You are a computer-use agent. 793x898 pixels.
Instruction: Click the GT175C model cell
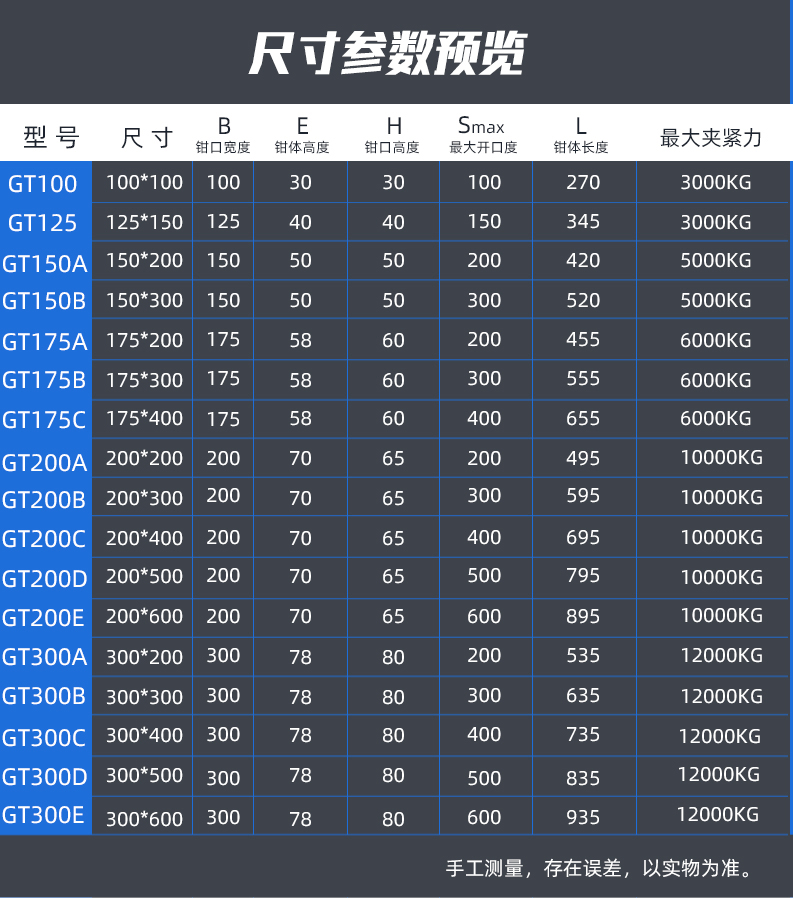[x=45, y=420]
